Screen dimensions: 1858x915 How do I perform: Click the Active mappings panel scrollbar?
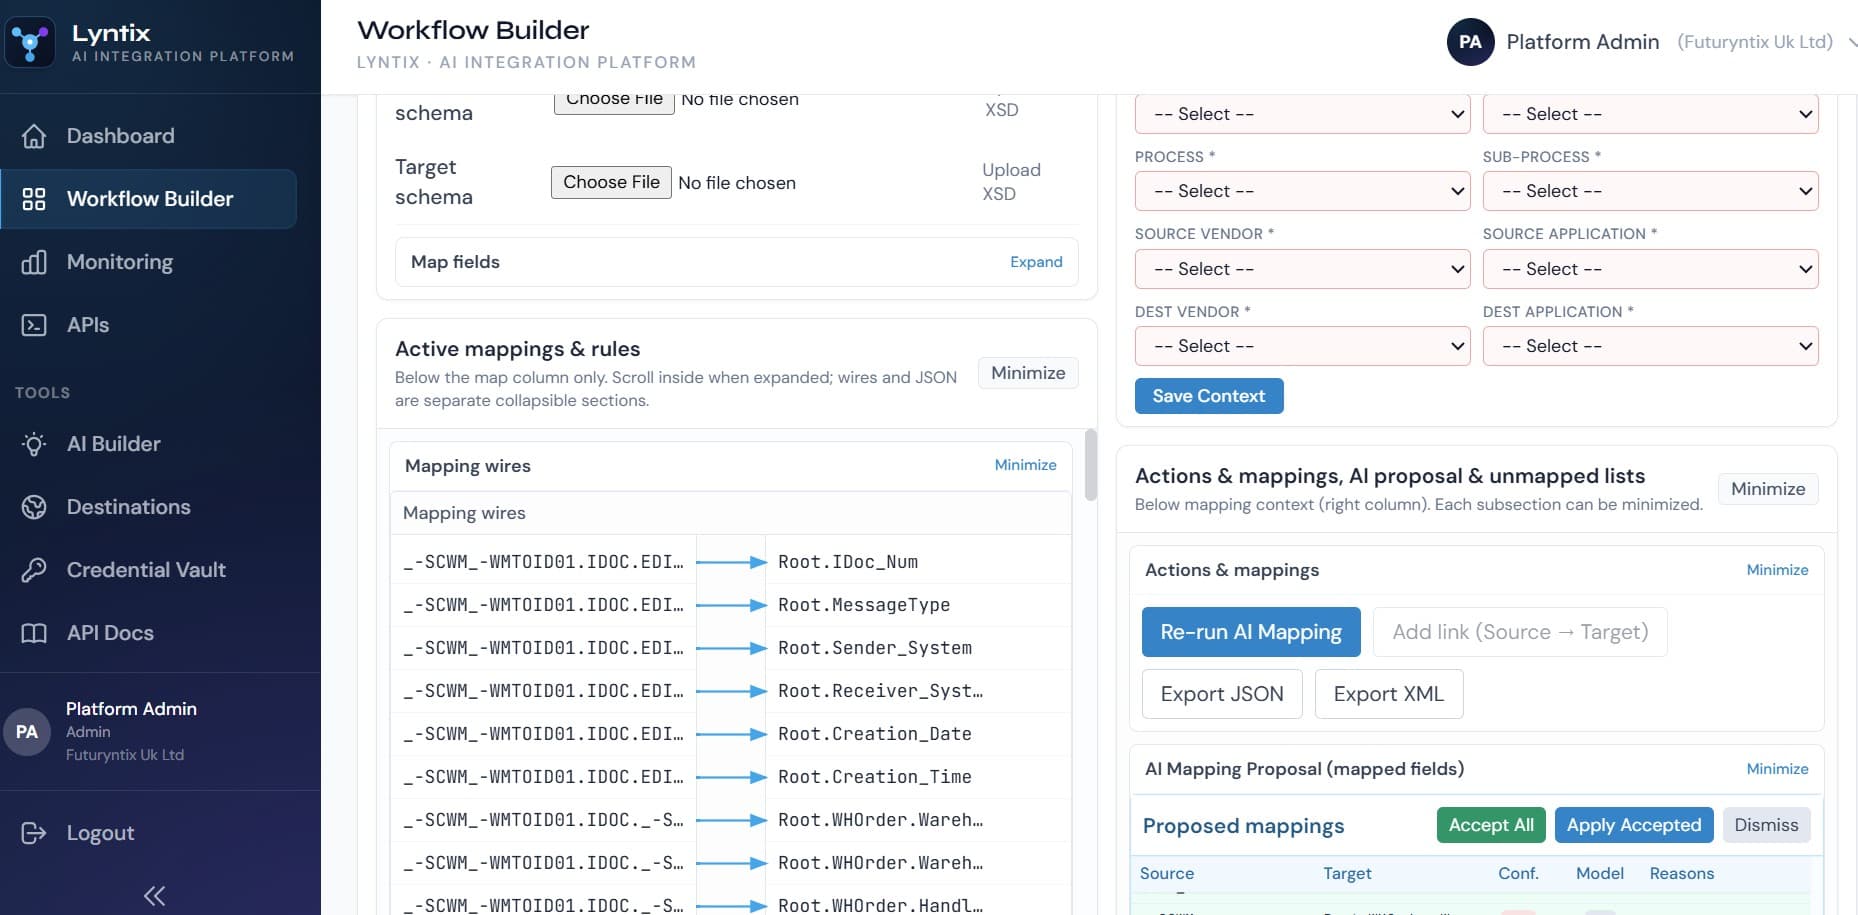(x=1090, y=465)
